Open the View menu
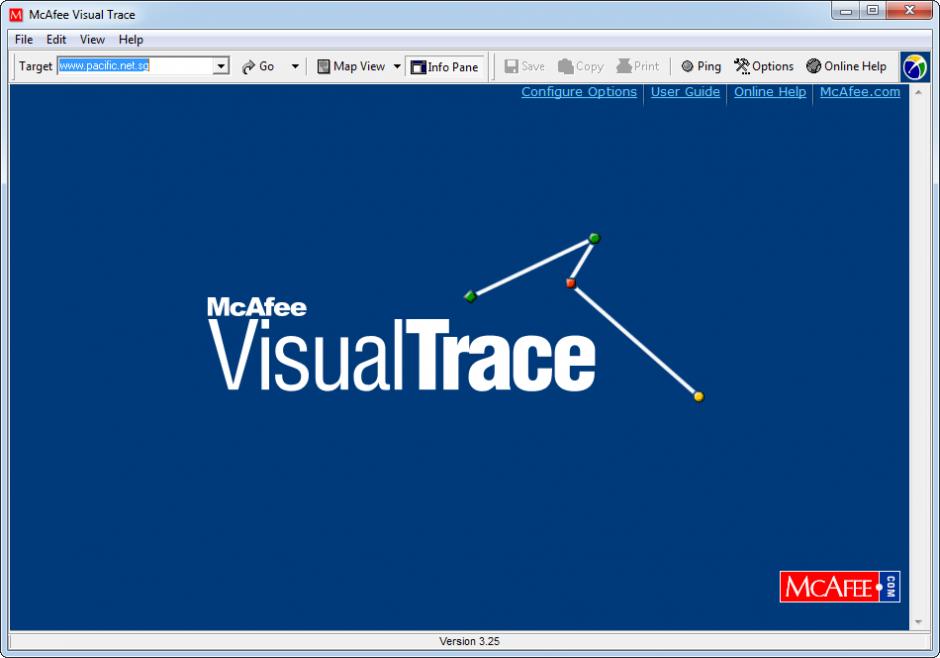Image resolution: width=940 pixels, height=658 pixels. pyautogui.click(x=92, y=40)
